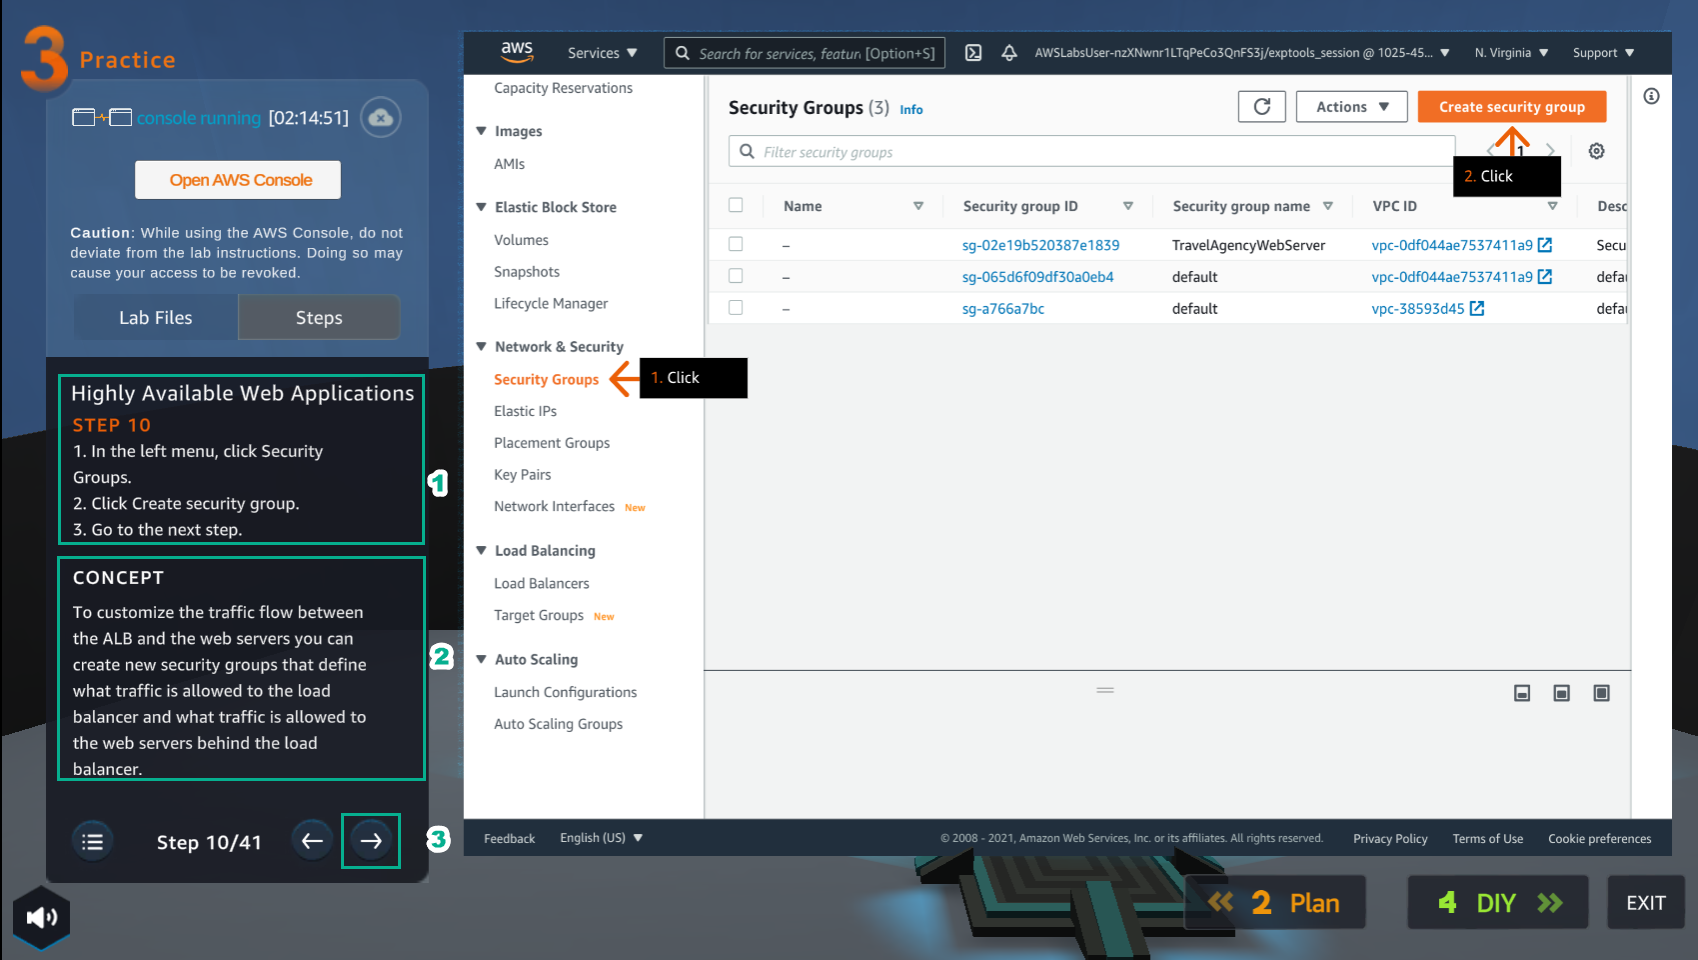Go to the 4 DIY phase button

1498,903
